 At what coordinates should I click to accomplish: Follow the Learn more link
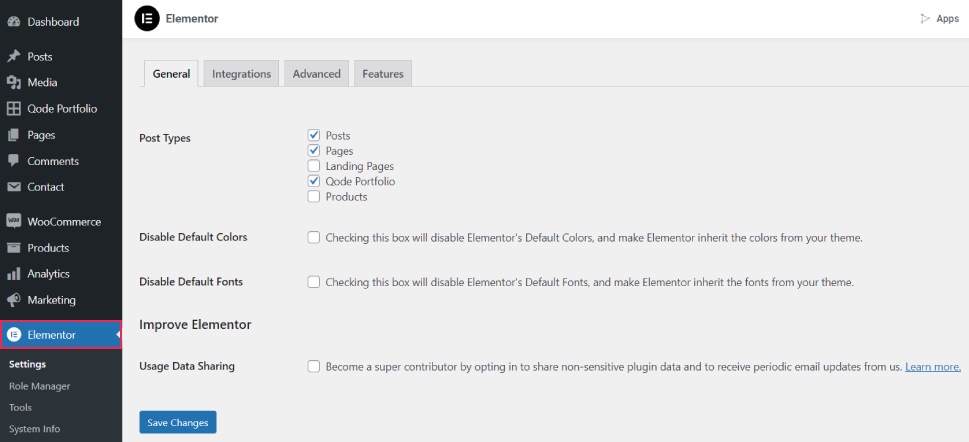[x=933, y=367]
